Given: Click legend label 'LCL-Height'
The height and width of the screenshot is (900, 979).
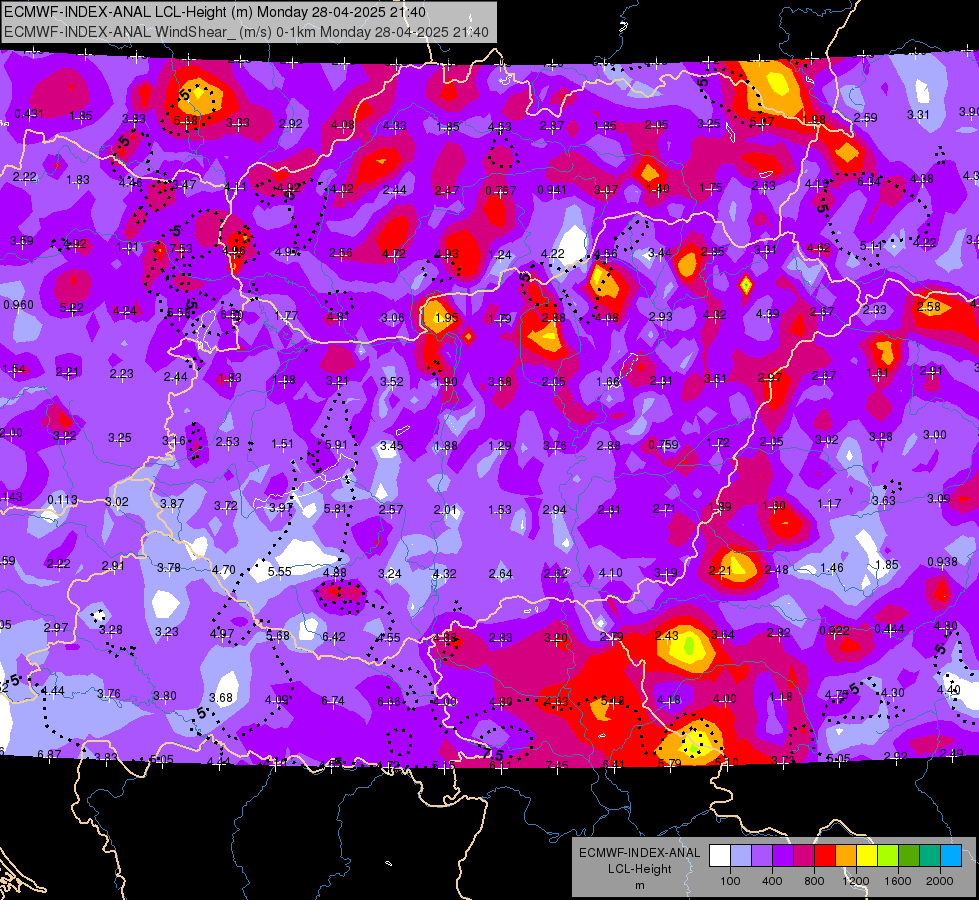Looking at the screenshot, I should click(x=639, y=869).
